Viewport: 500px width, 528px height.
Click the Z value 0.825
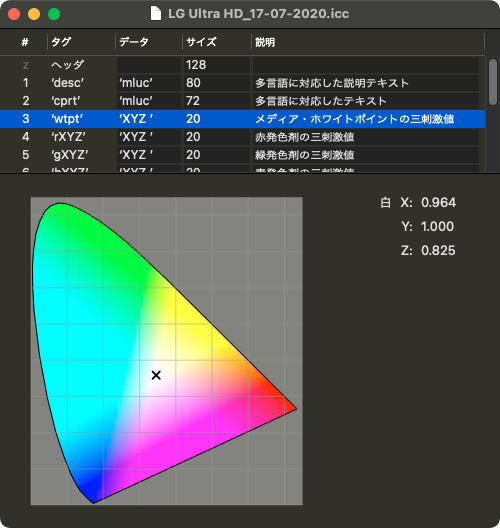(x=438, y=251)
